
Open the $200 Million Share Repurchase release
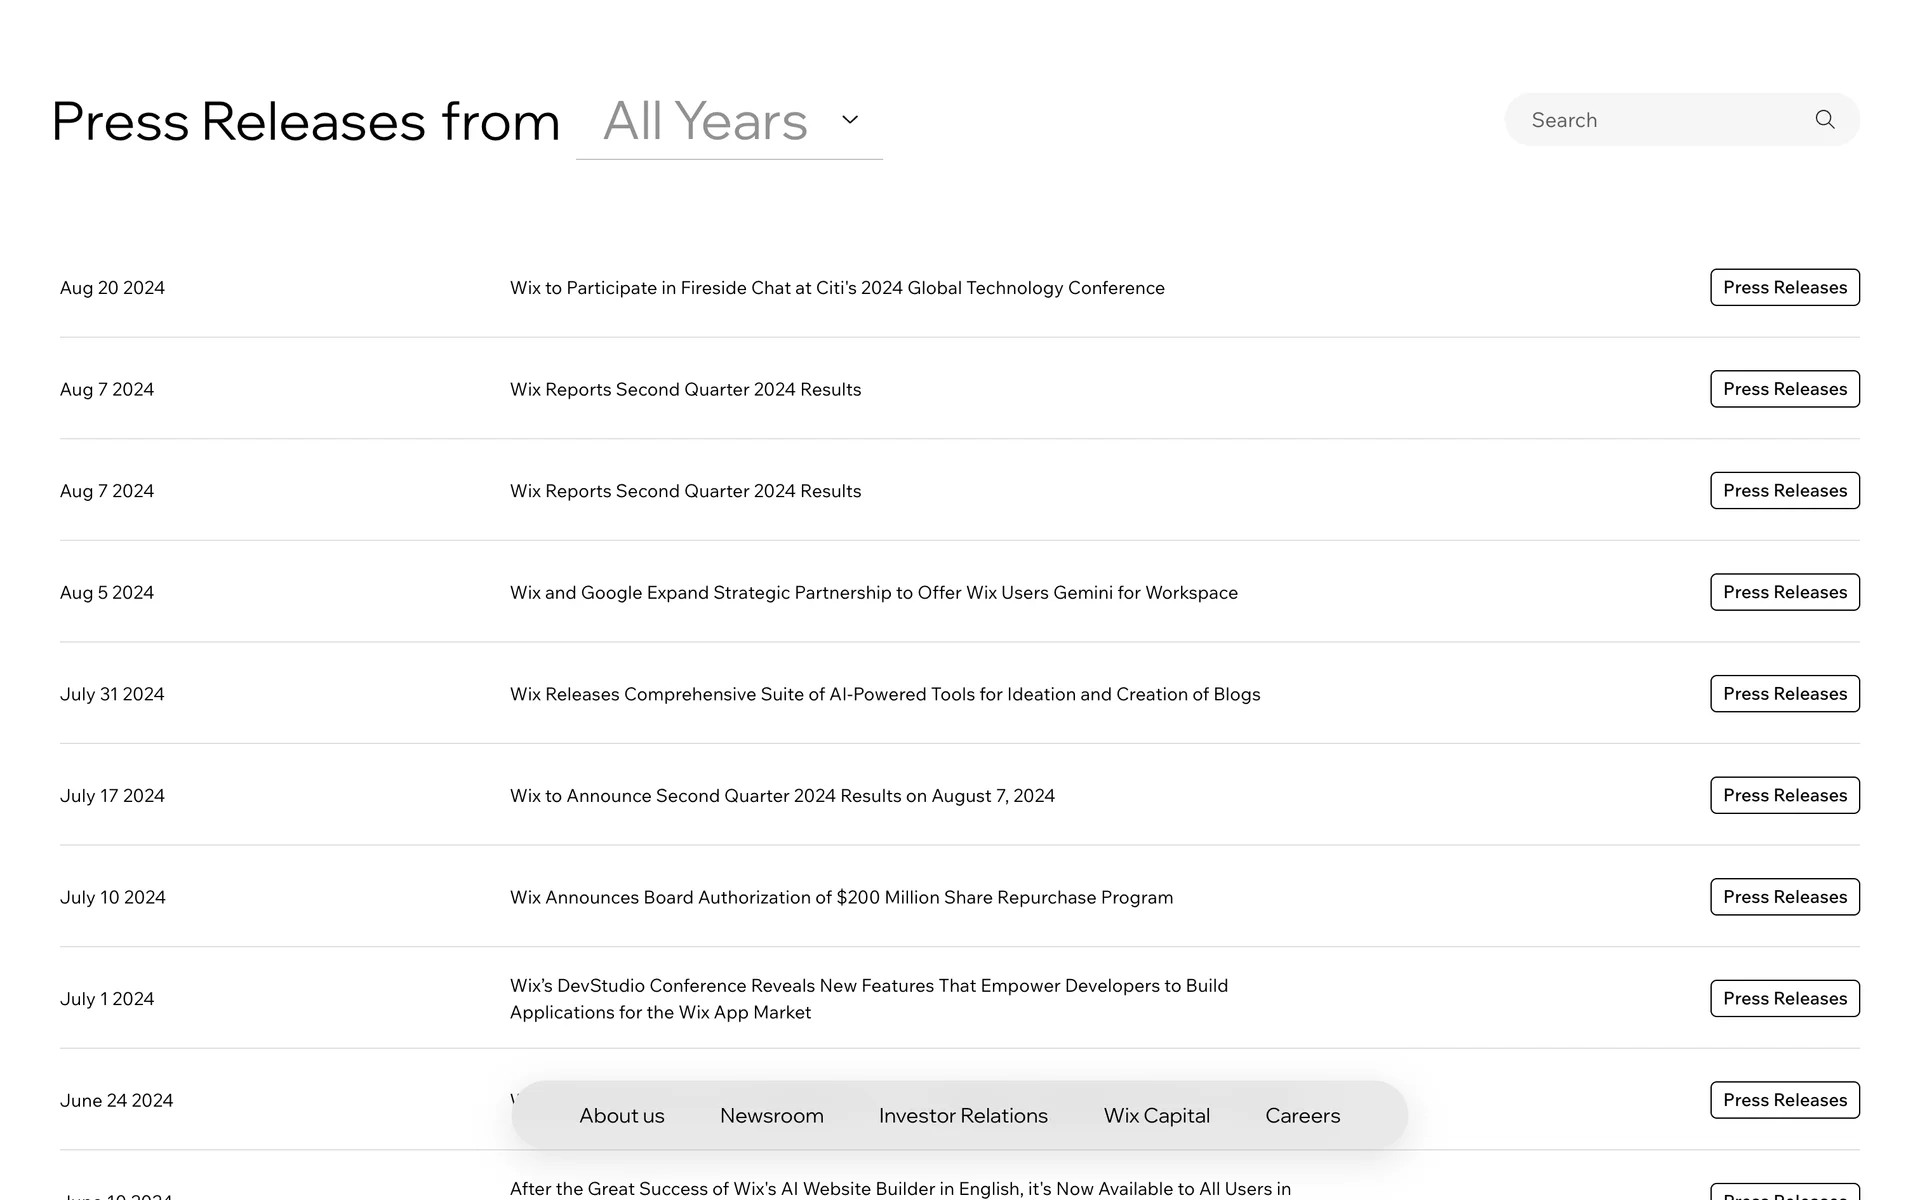tap(841, 898)
